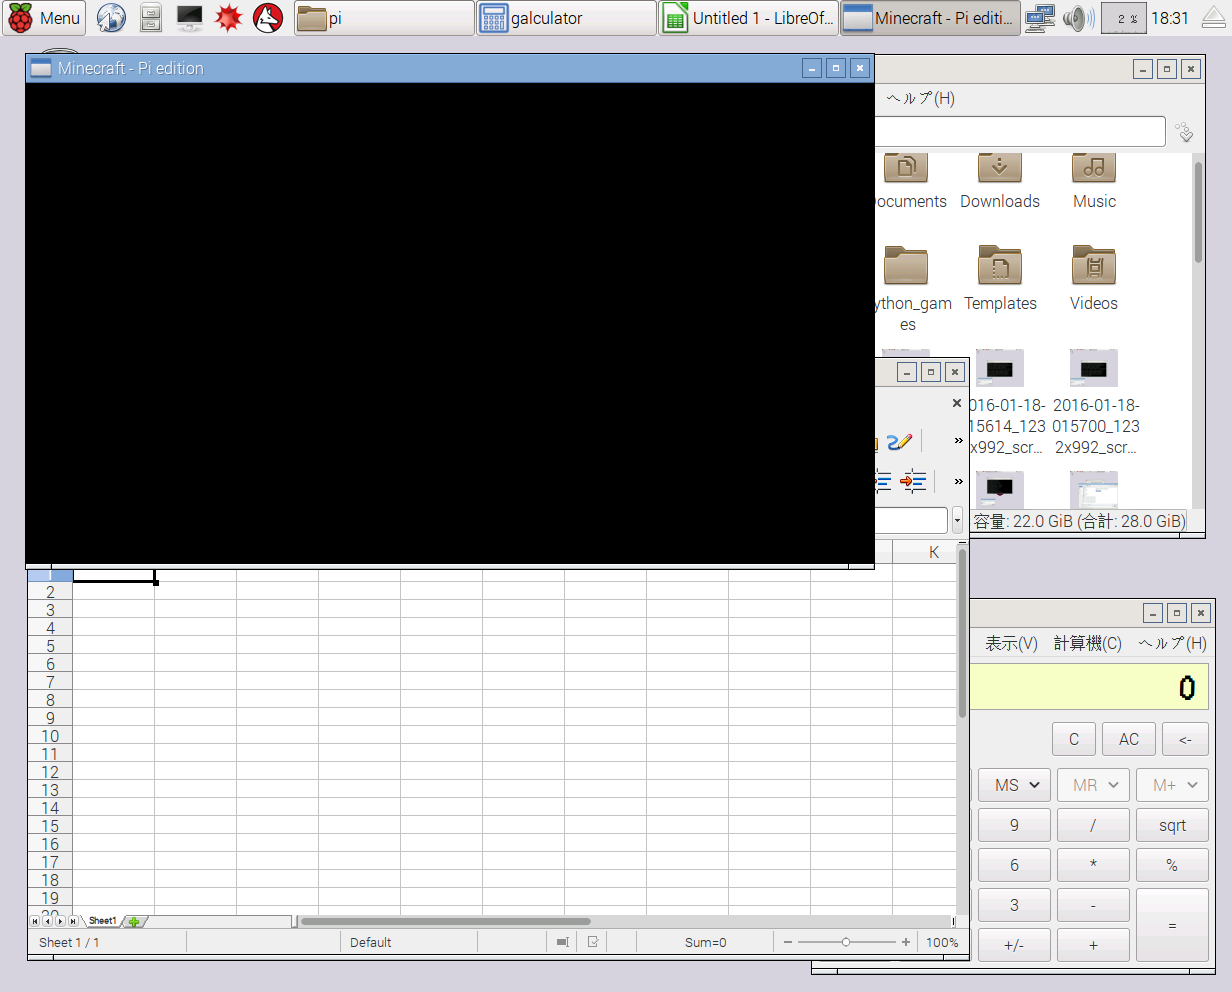Viewport: 1232px width, 992px height.
Task: Launch the terminal monitor icon in taskbar
Action: pos(189,18)
